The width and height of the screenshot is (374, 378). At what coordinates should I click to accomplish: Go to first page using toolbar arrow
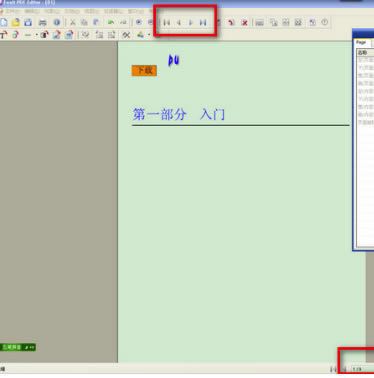pyautogui.click(x=167, y=23)
